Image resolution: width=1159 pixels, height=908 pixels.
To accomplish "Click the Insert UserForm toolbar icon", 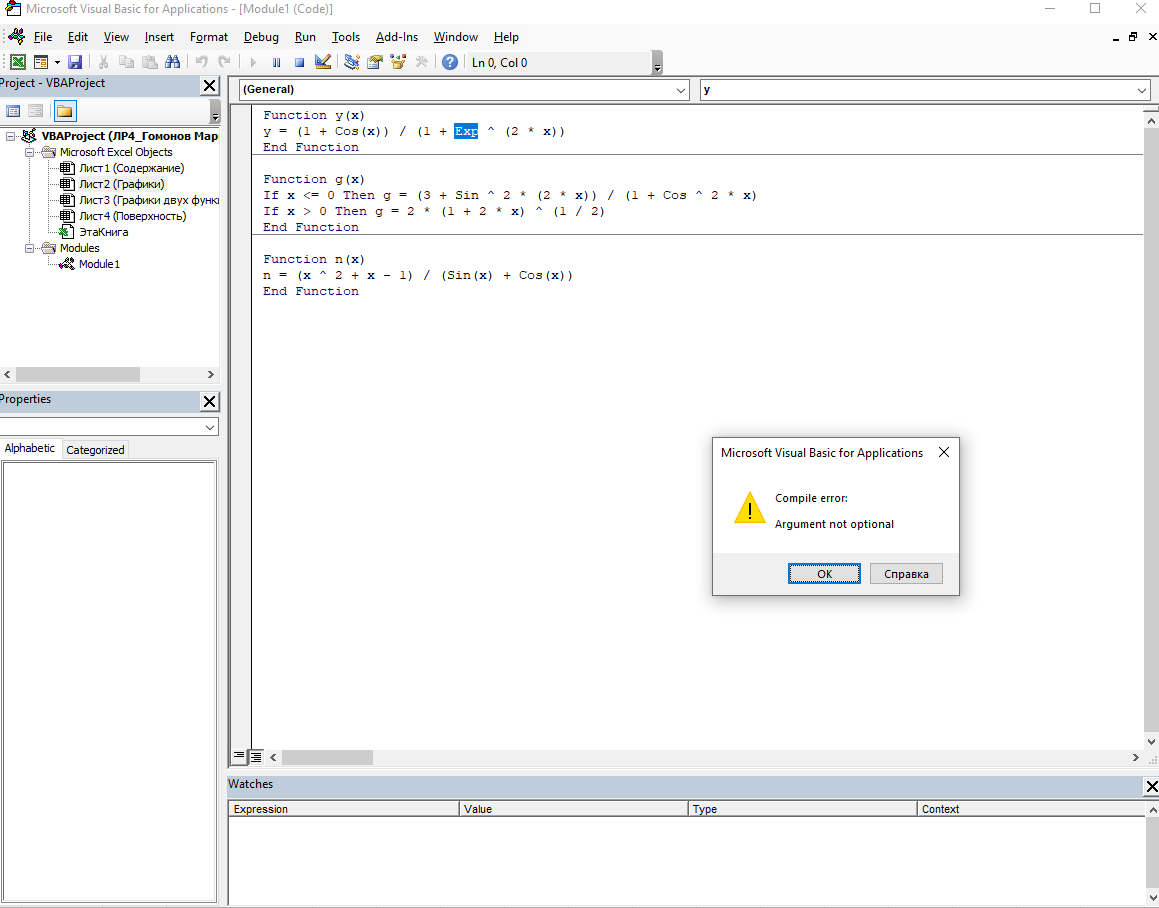I will pos(41,63).
